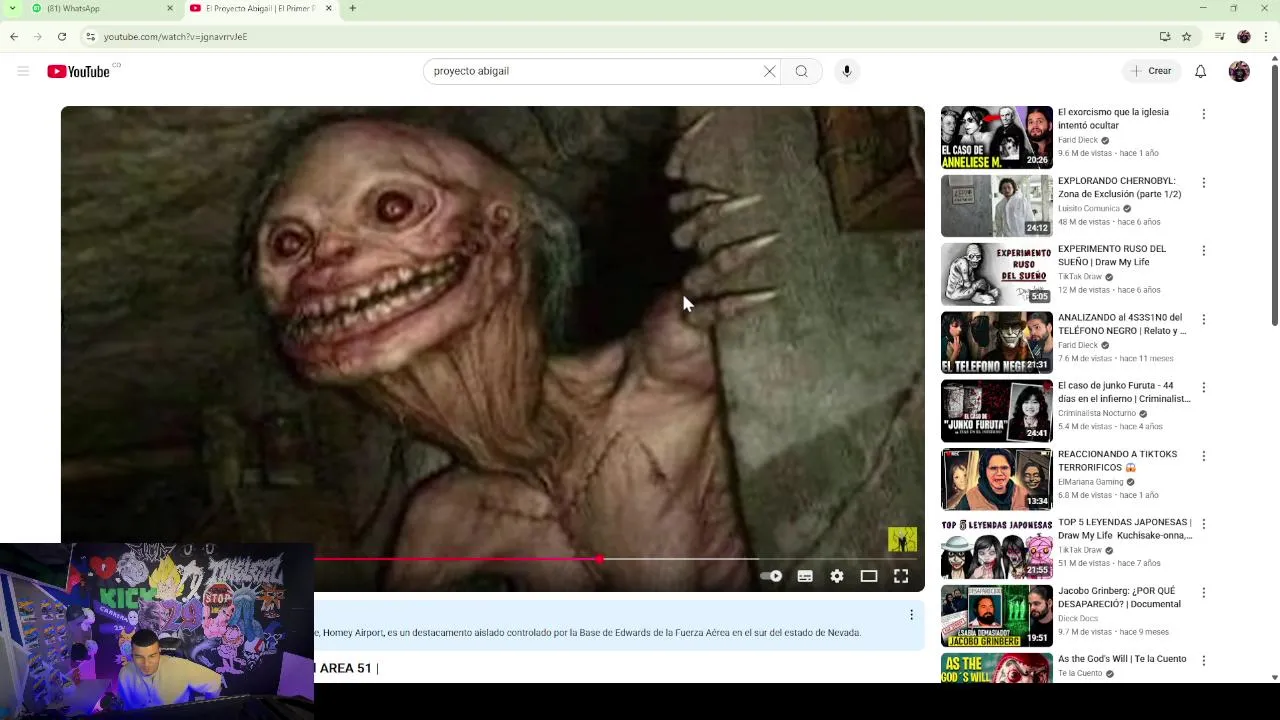The width and height of the screenshot is (1280, 720).
Task: Expand the tab search dropdown arrow
Action: click(13, 9)
